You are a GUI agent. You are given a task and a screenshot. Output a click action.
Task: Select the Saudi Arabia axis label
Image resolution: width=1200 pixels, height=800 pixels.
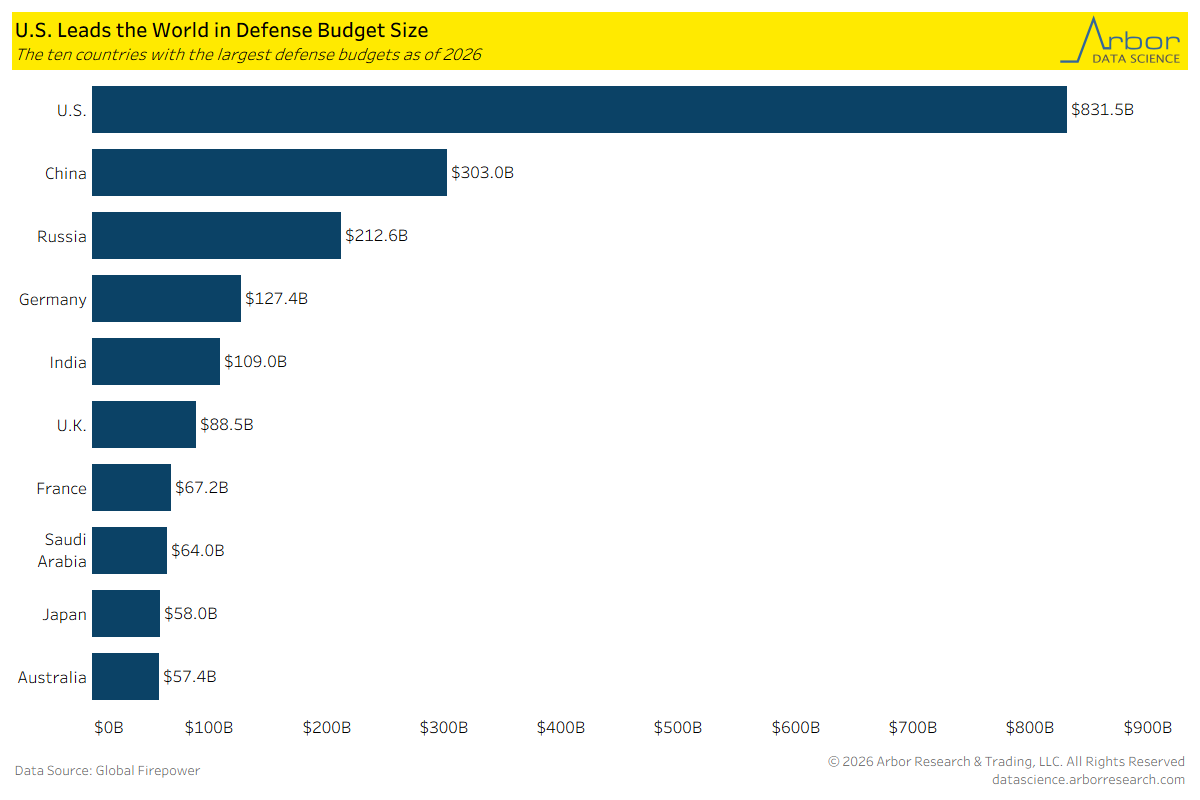(64, 551)
